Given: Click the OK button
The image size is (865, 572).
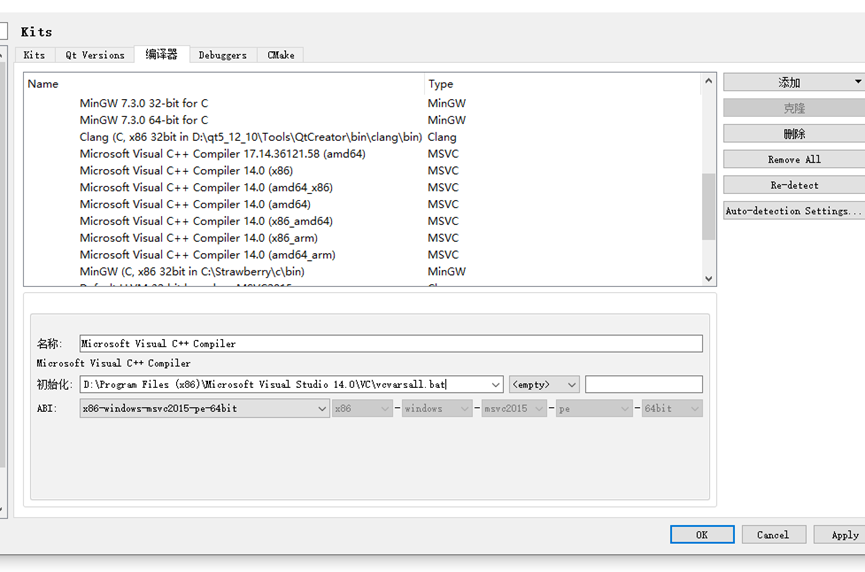Looking at the screenshot, I should point(702,534).
